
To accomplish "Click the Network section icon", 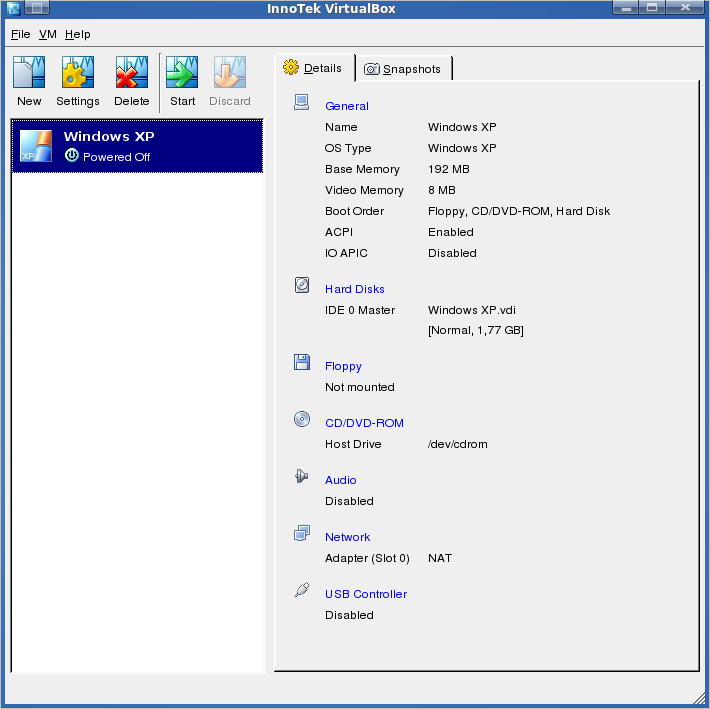I will [302, 534].
